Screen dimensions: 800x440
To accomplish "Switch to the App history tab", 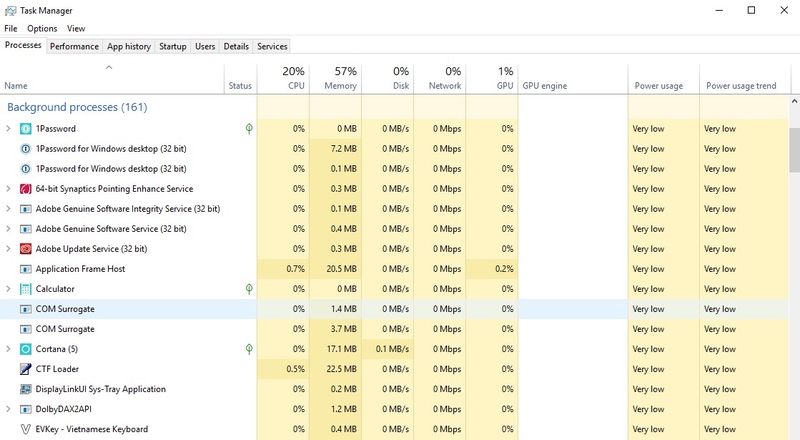I will [129, 46].
